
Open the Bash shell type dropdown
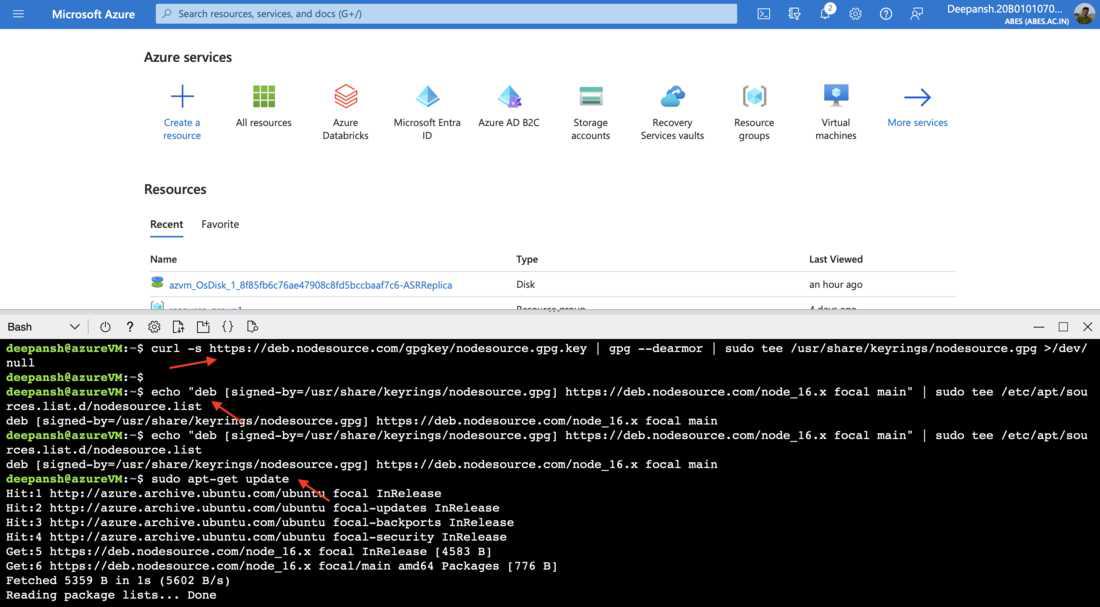click(43, 327)
